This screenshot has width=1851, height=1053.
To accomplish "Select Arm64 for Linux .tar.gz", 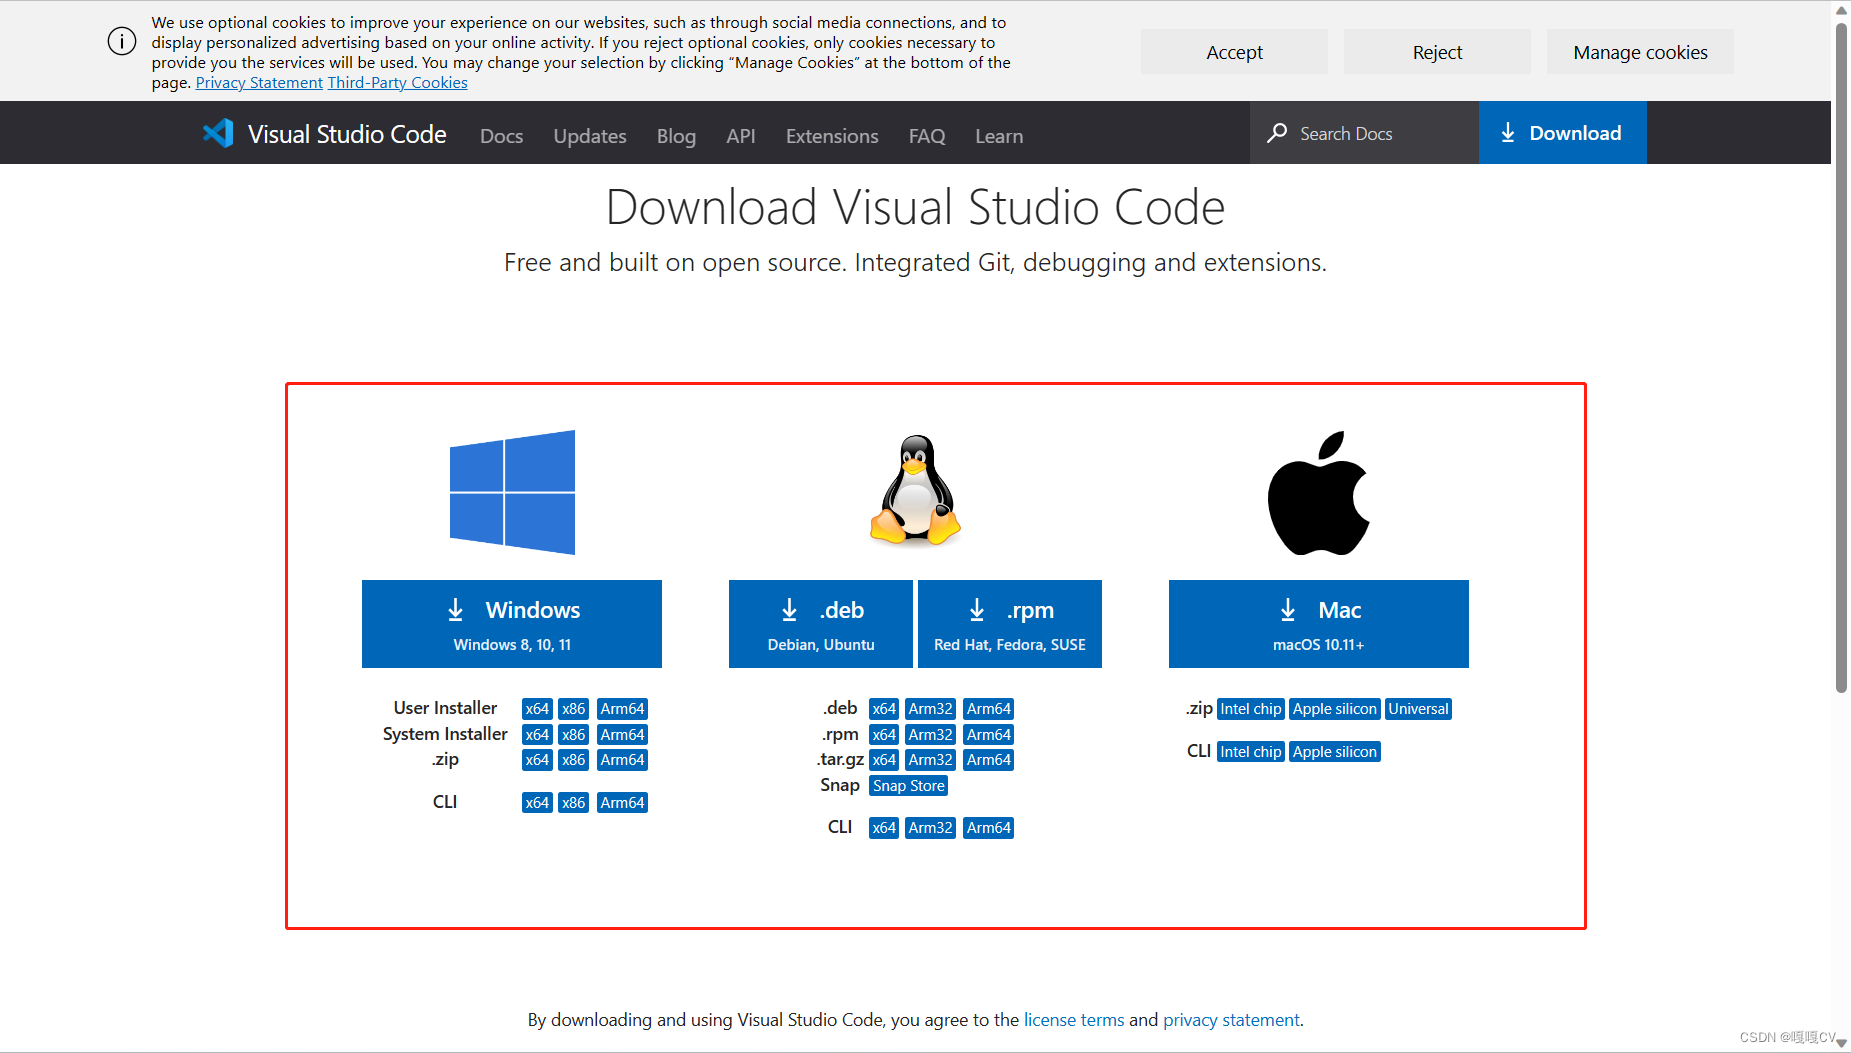I will point(988,760).
